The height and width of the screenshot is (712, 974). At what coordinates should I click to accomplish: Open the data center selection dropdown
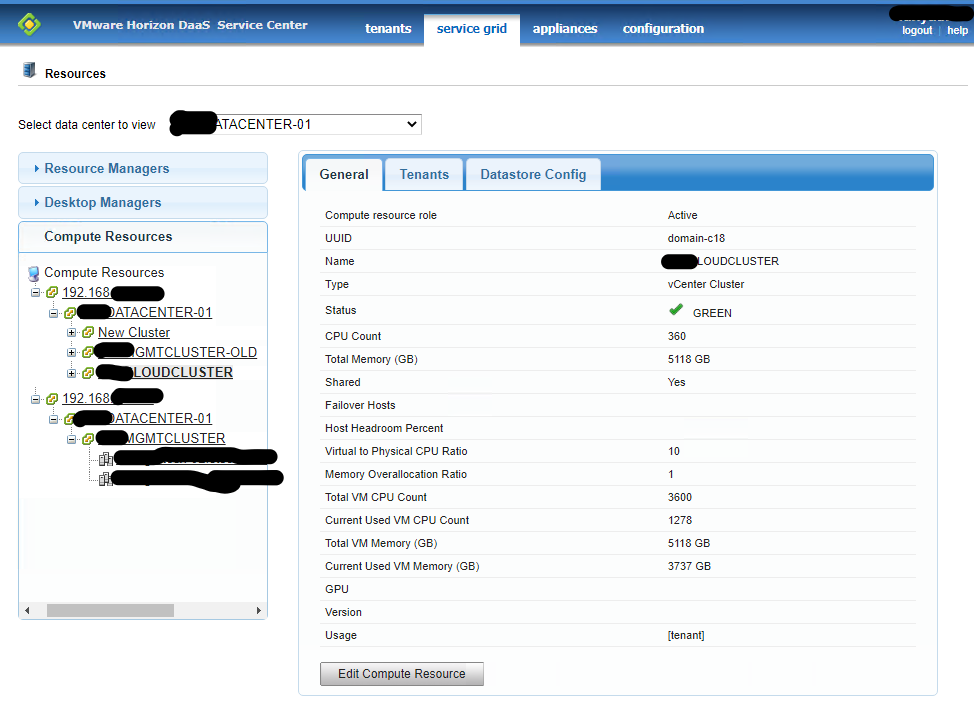(x=296, y=124)
